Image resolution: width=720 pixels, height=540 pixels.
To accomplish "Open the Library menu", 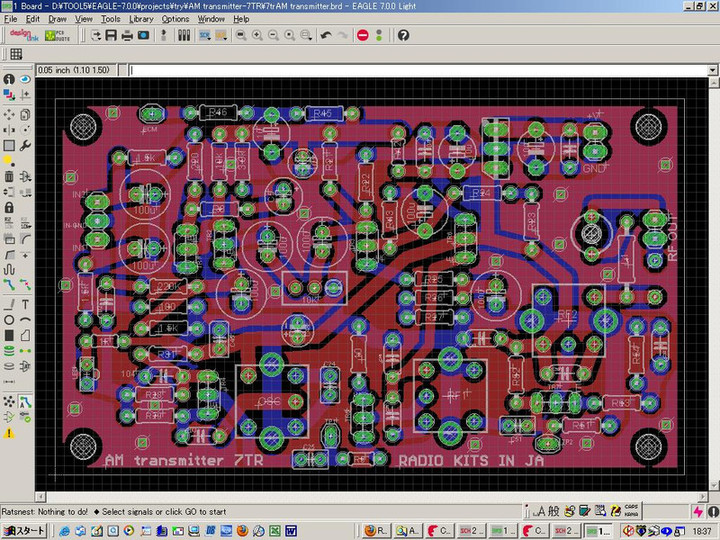I will click(141, 19).
